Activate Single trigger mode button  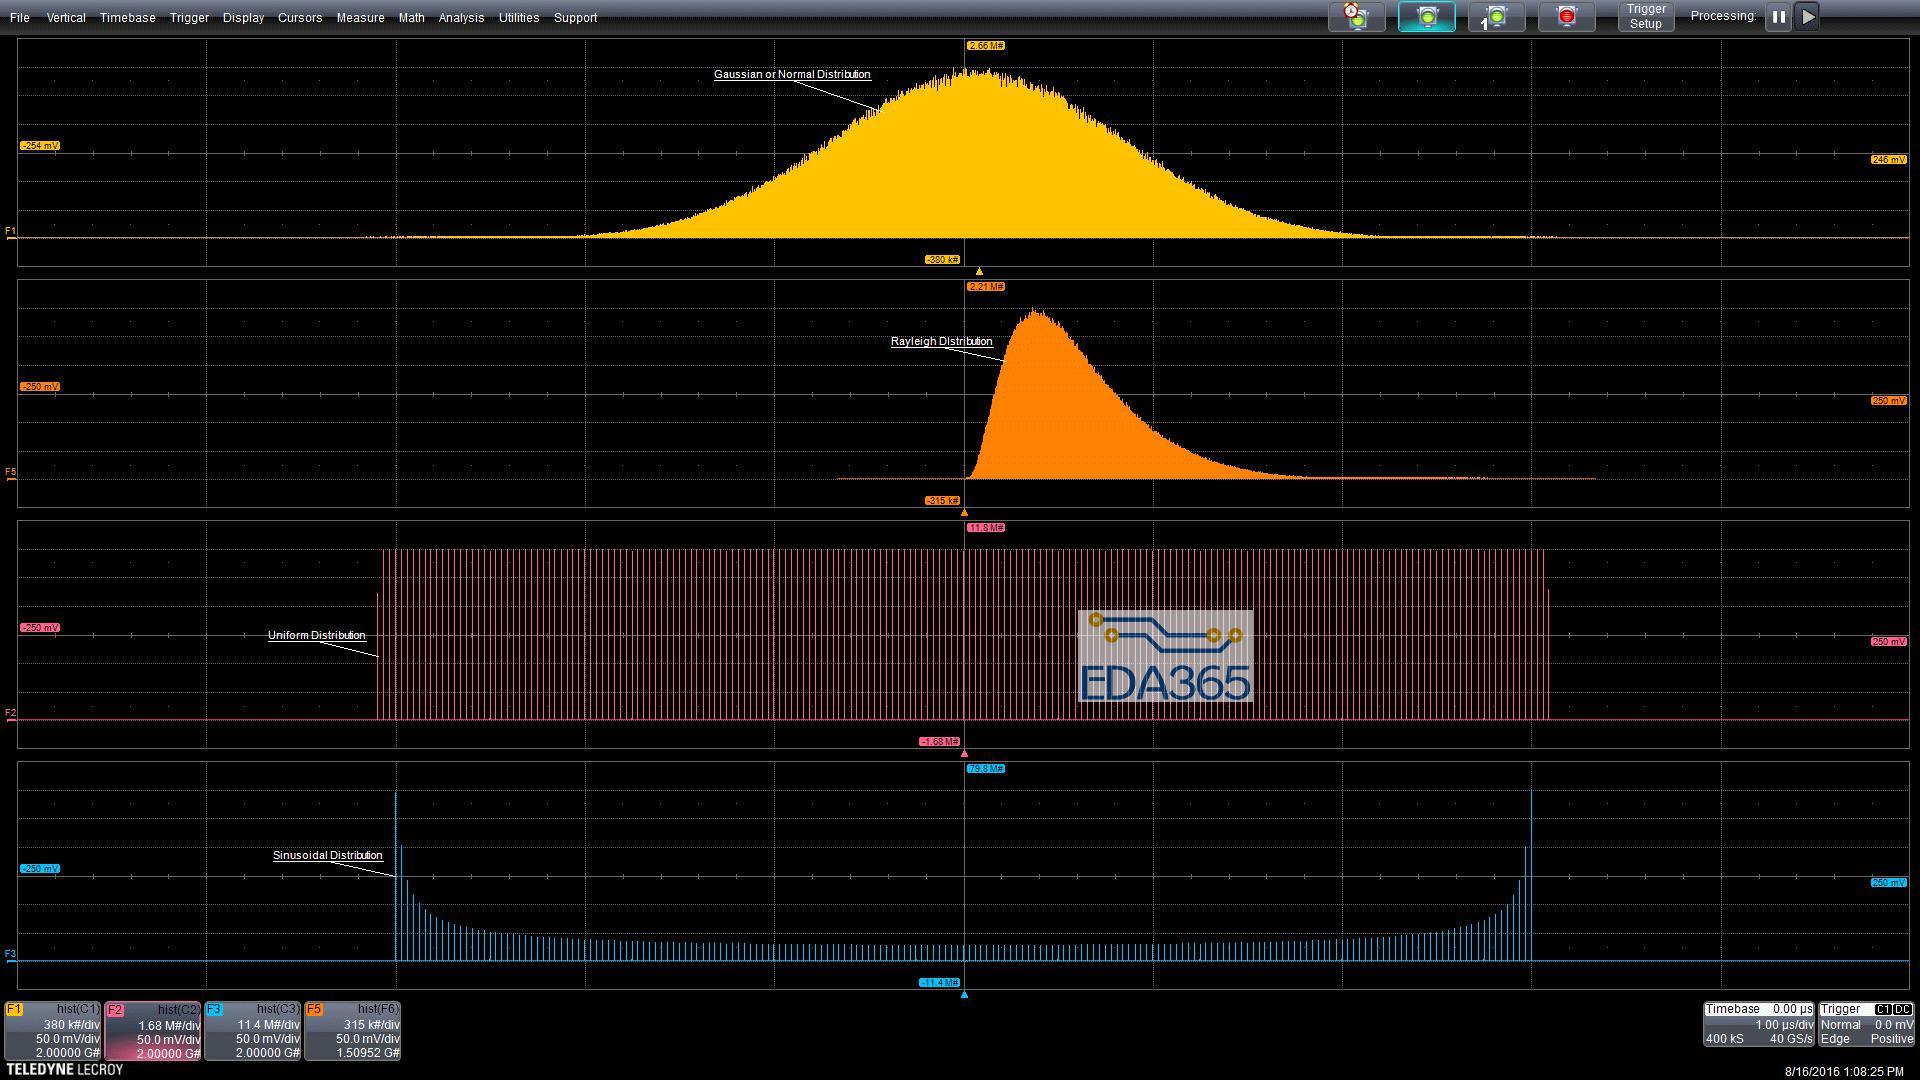1496,17
